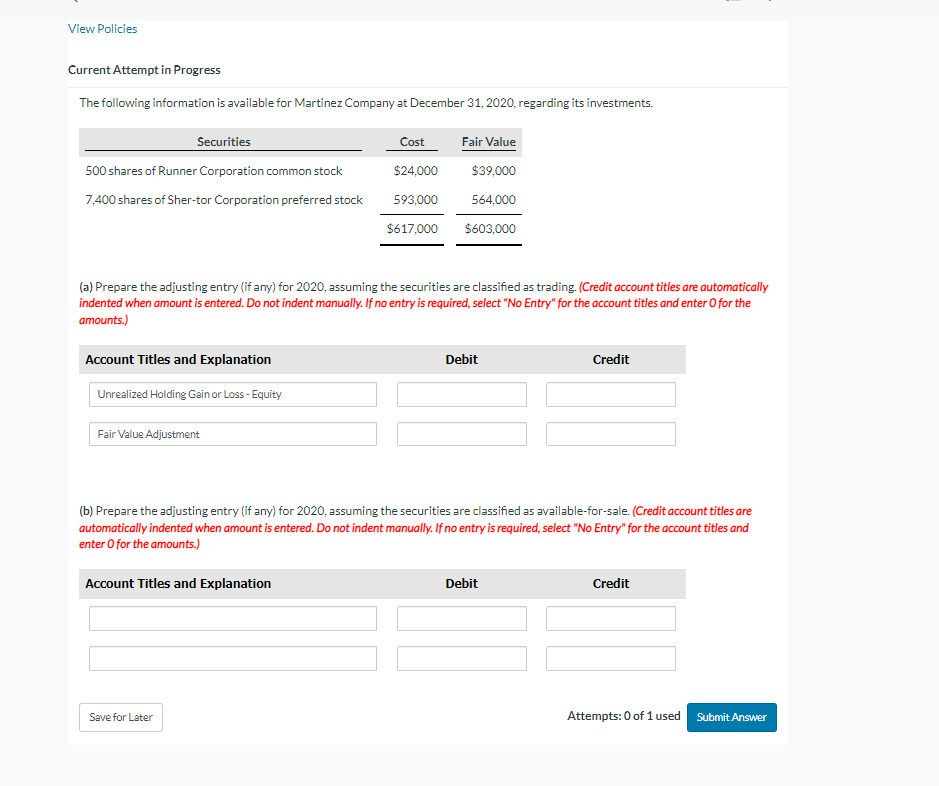Click the Save for Later button
The width and height of the screenshot is (939, 786).
coord(120,717)
